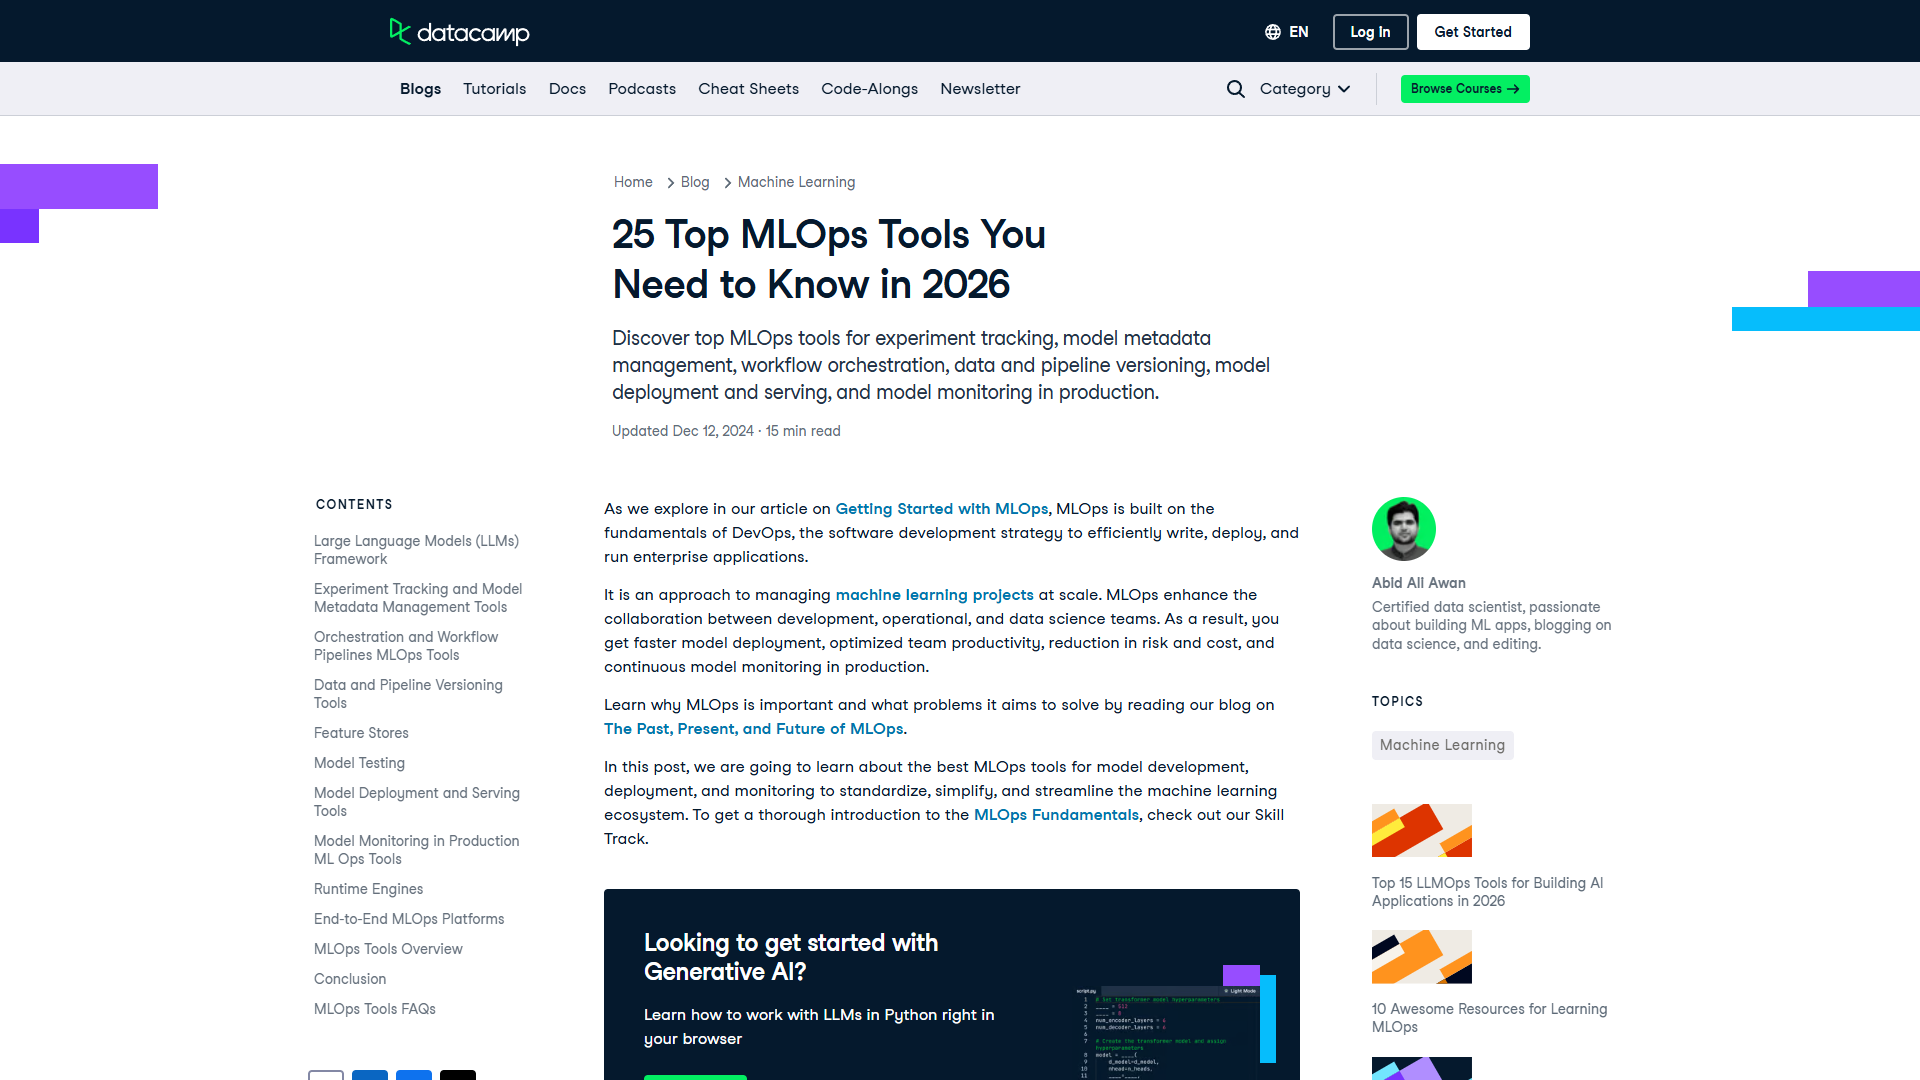Switch to the Tutorials tab
This screenshot has height=1080, width=1920.
pos(494,88)
